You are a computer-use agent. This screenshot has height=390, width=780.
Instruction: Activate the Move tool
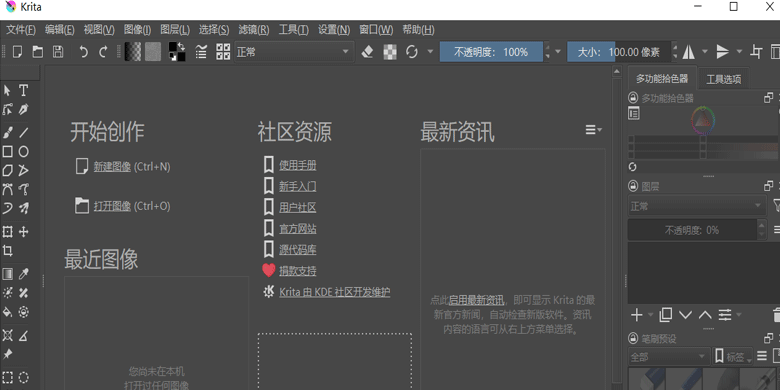23,232
